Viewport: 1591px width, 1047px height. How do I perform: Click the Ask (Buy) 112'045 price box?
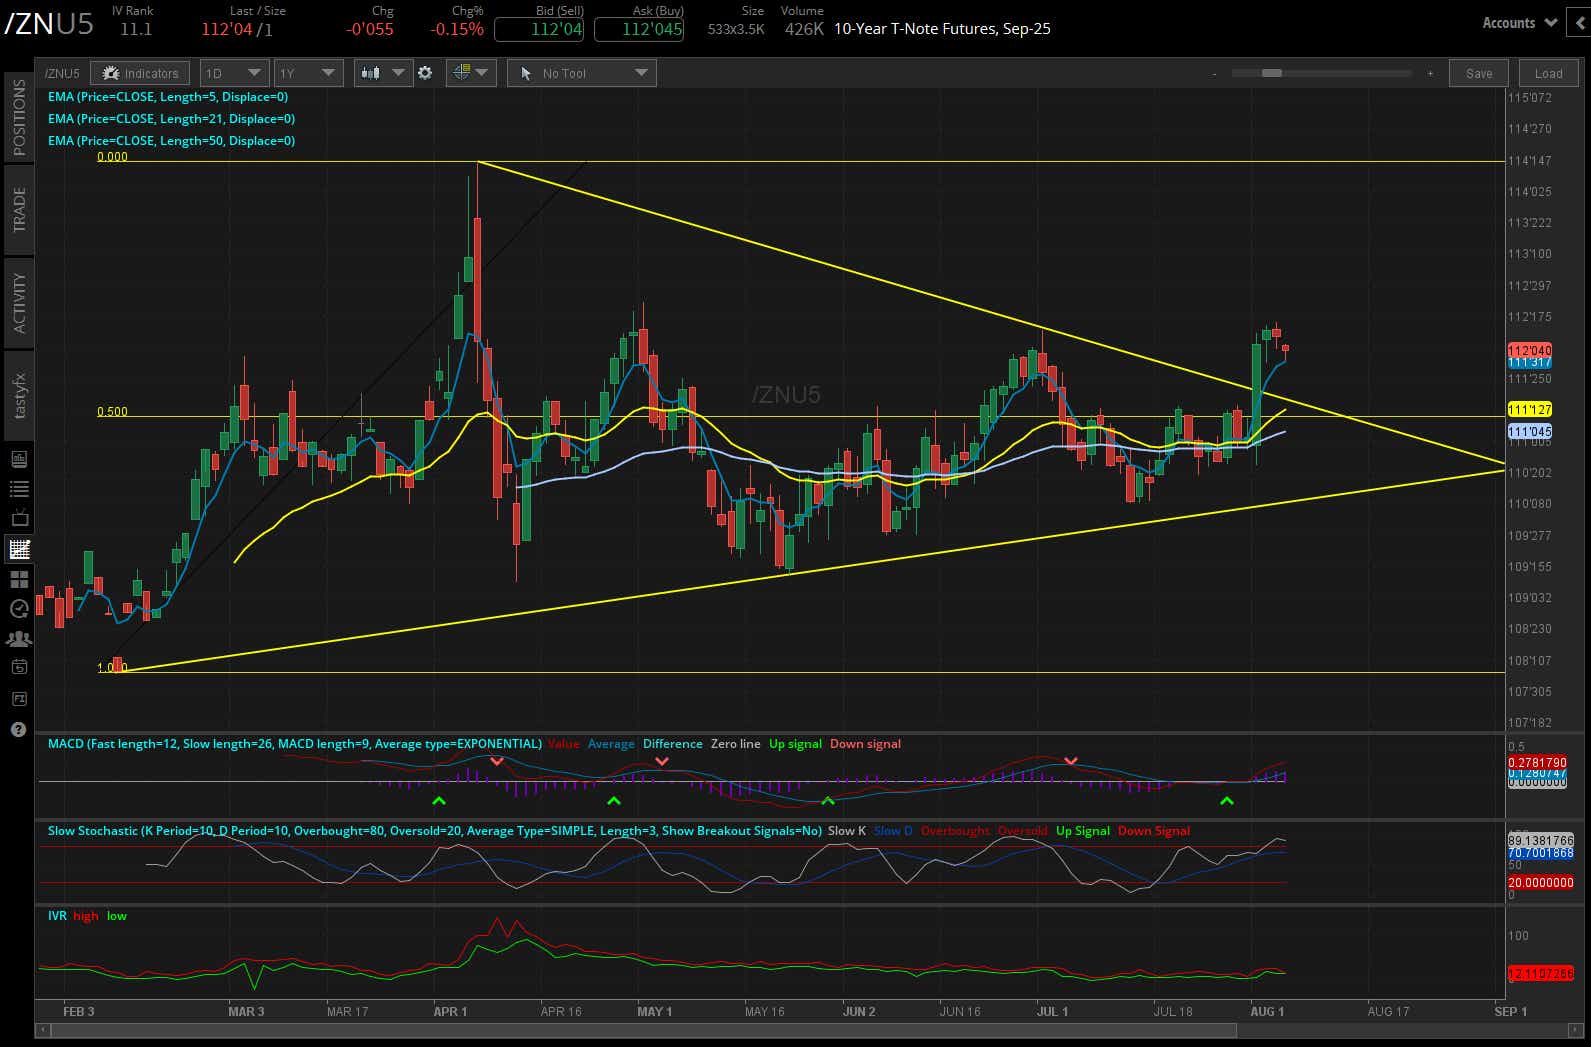click(640, 29)
